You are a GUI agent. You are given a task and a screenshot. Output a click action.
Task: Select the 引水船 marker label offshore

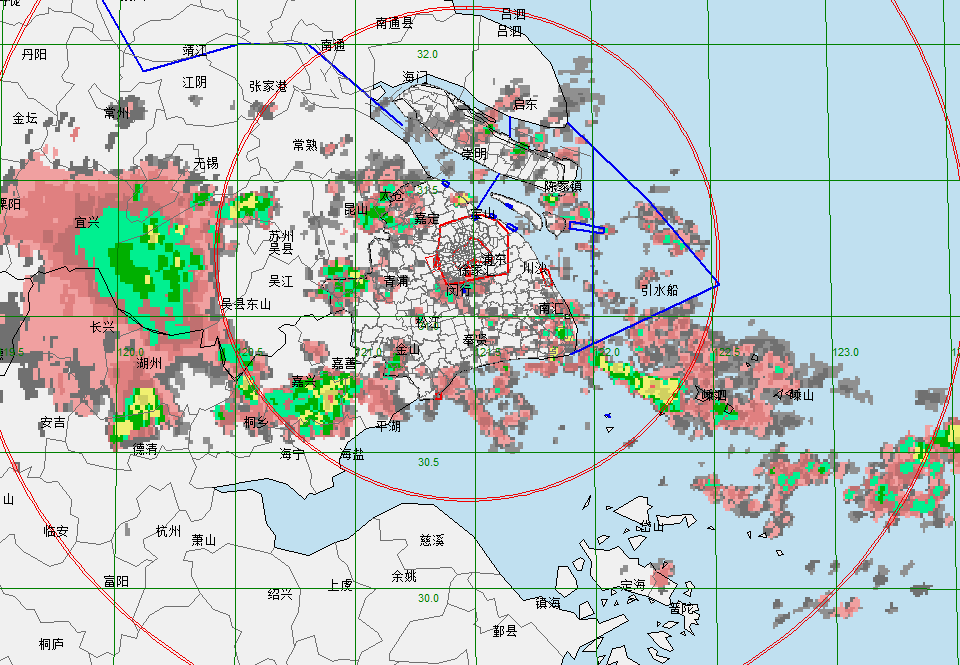[660, 290]
